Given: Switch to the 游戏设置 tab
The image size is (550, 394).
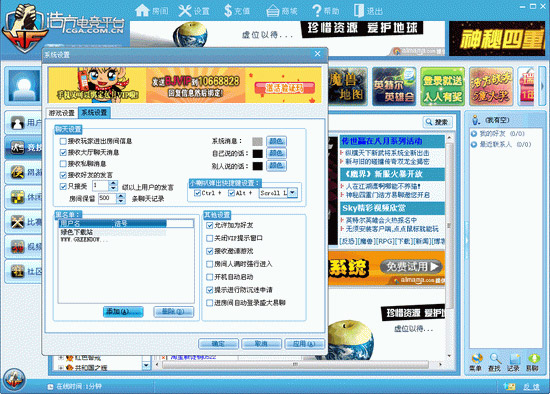Looking at the screenshot, I should pyautogui.click(x=62, y=113).
